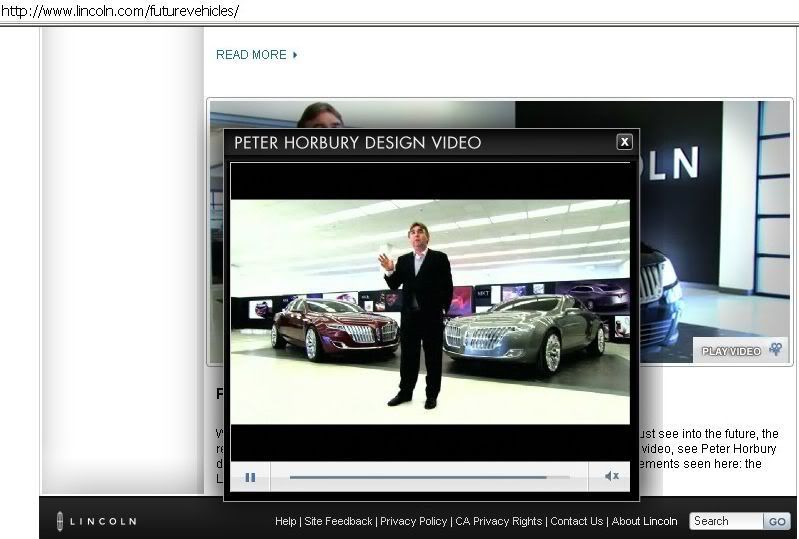This screenshot has width=799, height=539.
Task: Click the video frame showing the presenter
Action: (x=430, y=312)
